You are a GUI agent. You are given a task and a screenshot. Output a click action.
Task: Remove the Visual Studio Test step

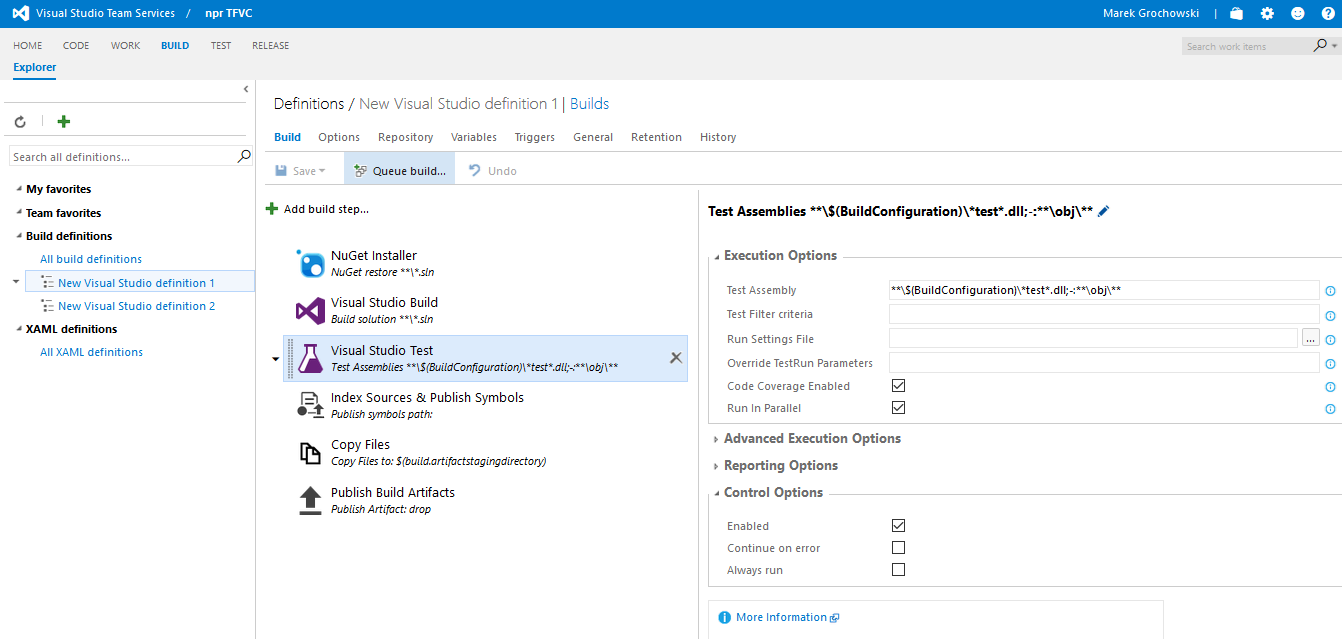(x=675, y=358)
